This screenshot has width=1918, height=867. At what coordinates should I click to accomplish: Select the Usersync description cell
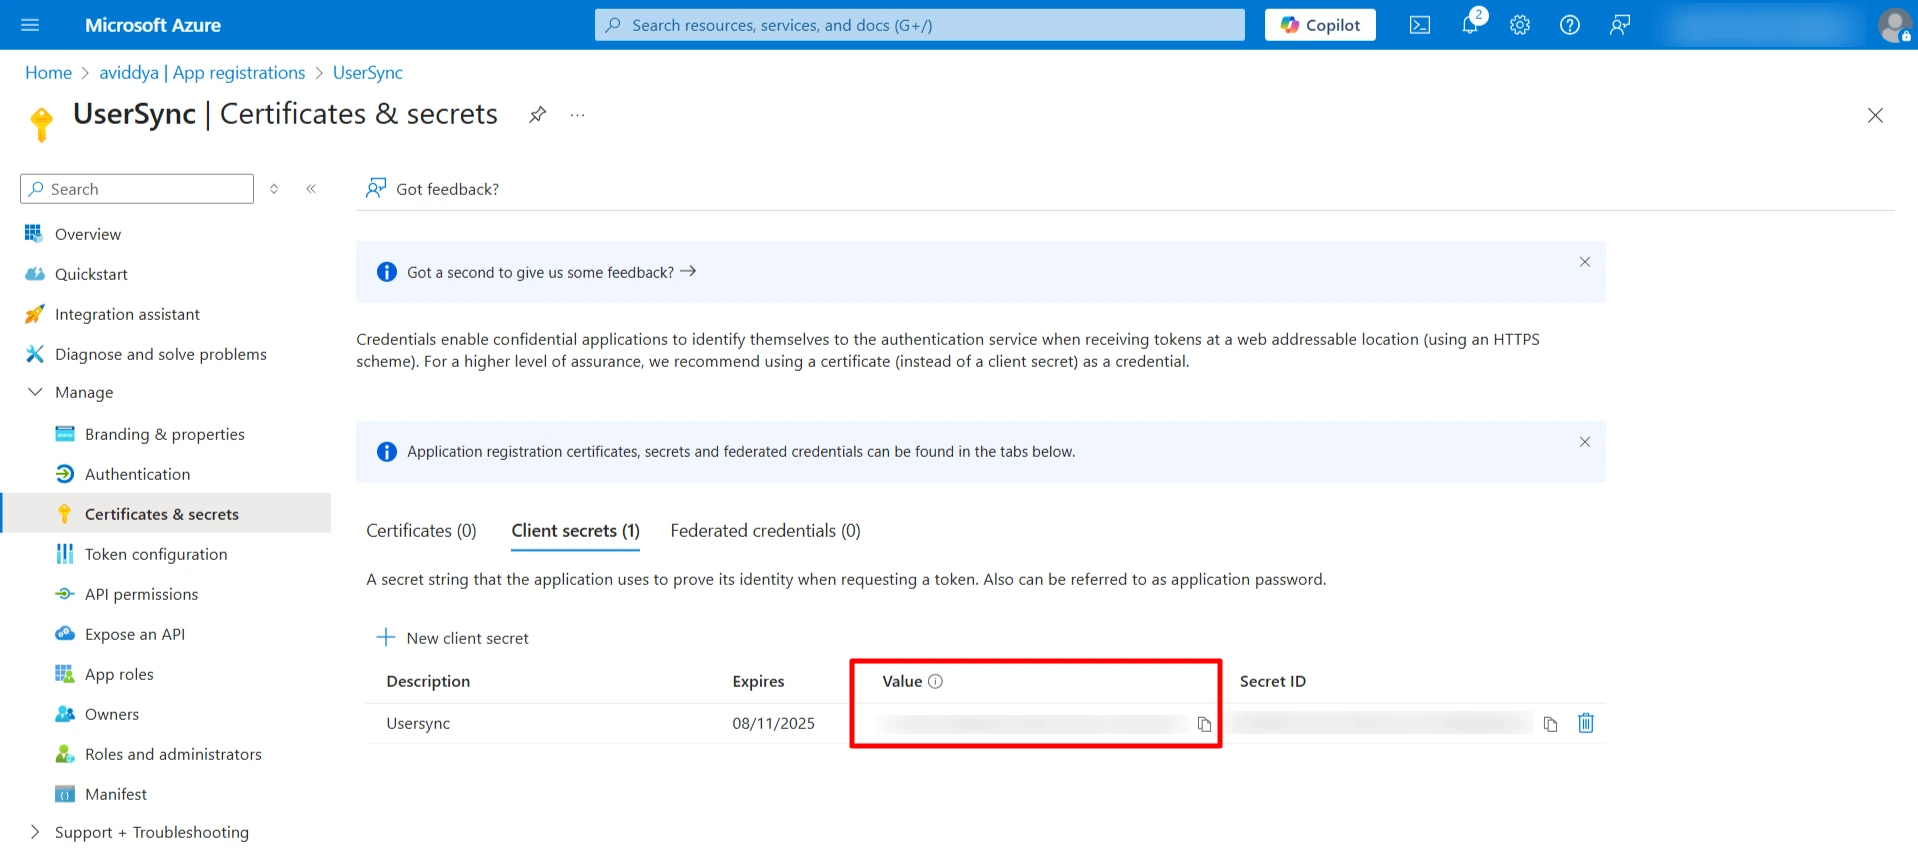(418, 723)
